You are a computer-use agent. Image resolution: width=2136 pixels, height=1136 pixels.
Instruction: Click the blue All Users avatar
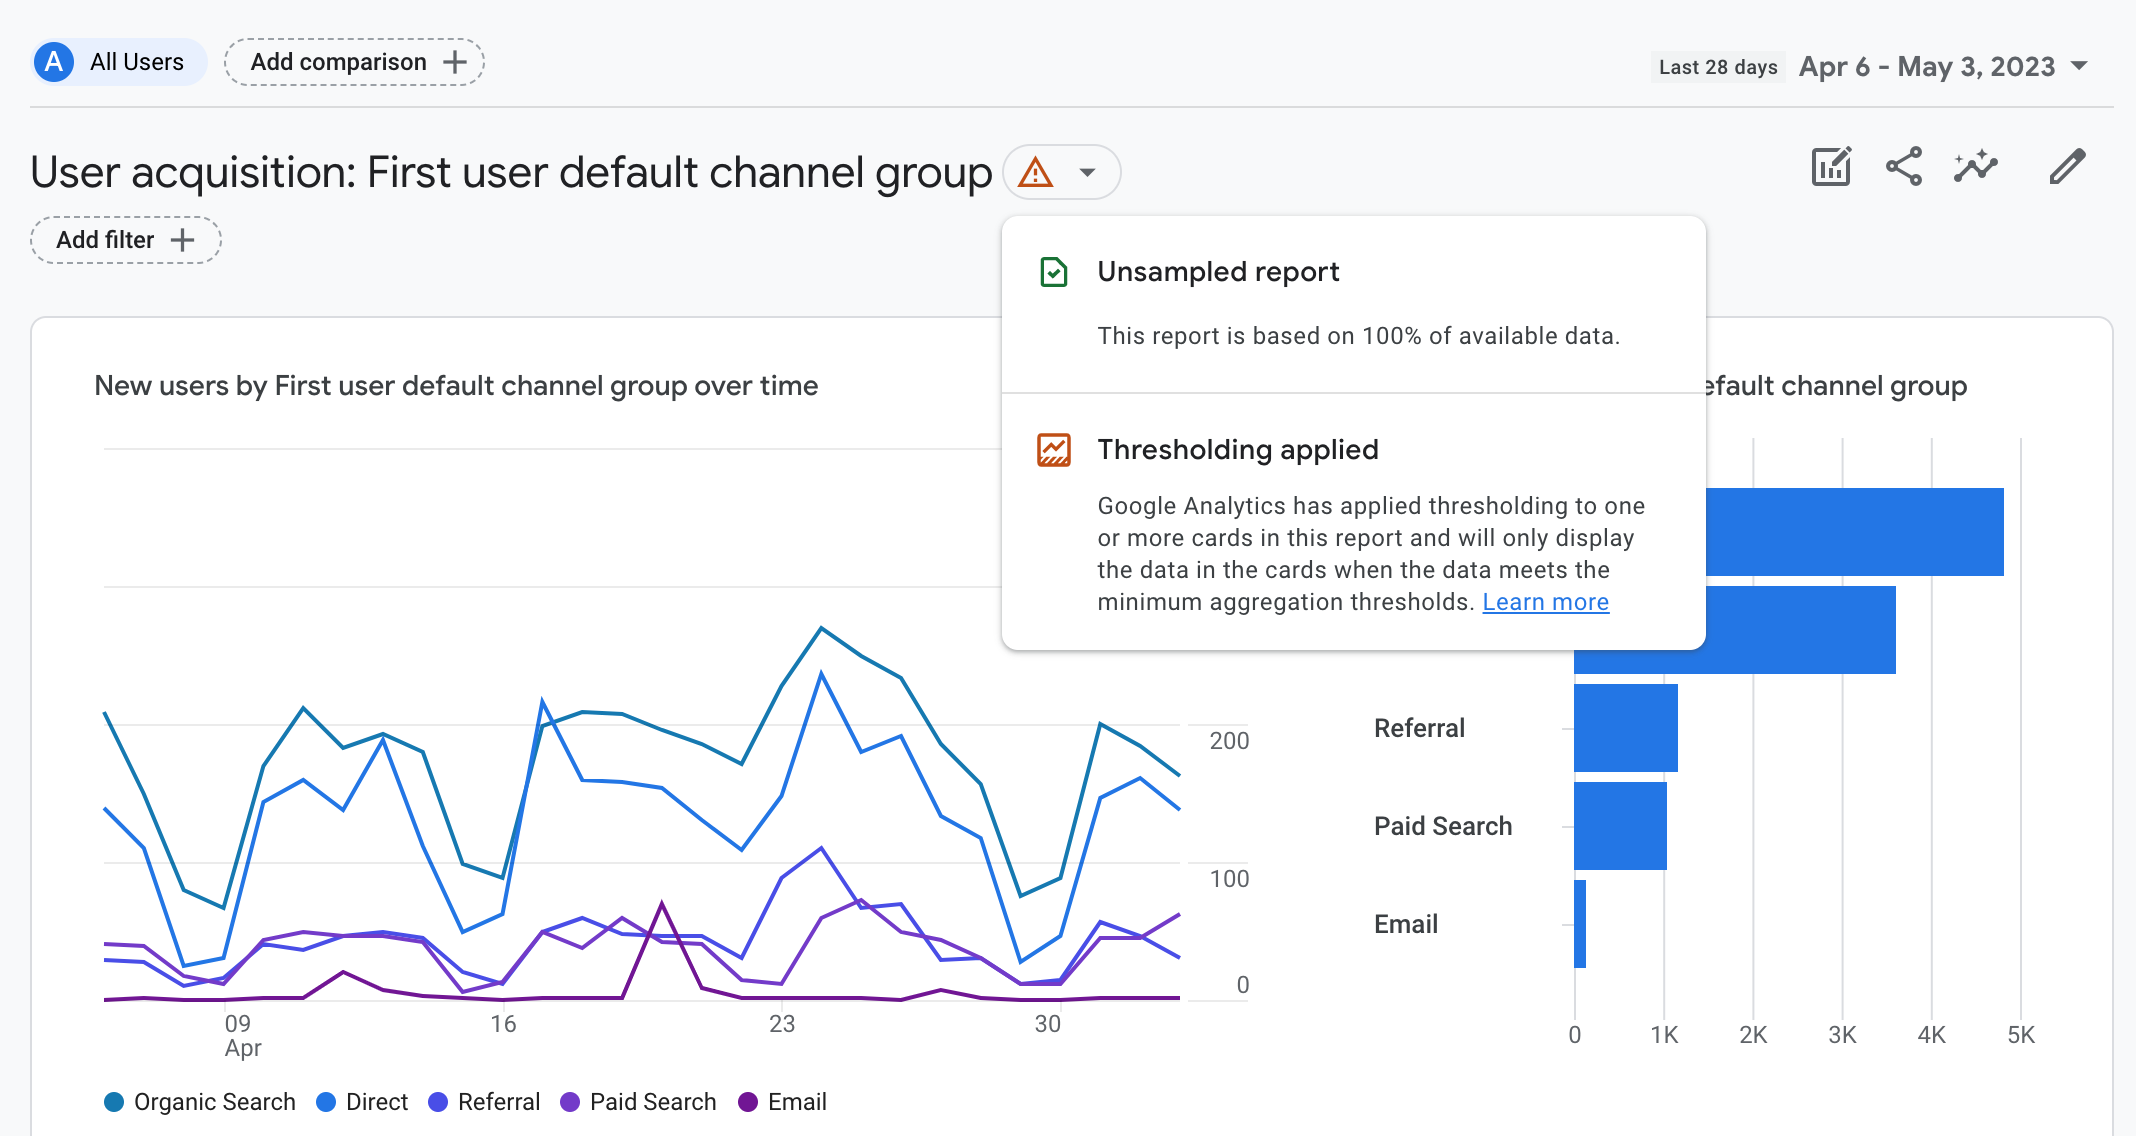54,62
